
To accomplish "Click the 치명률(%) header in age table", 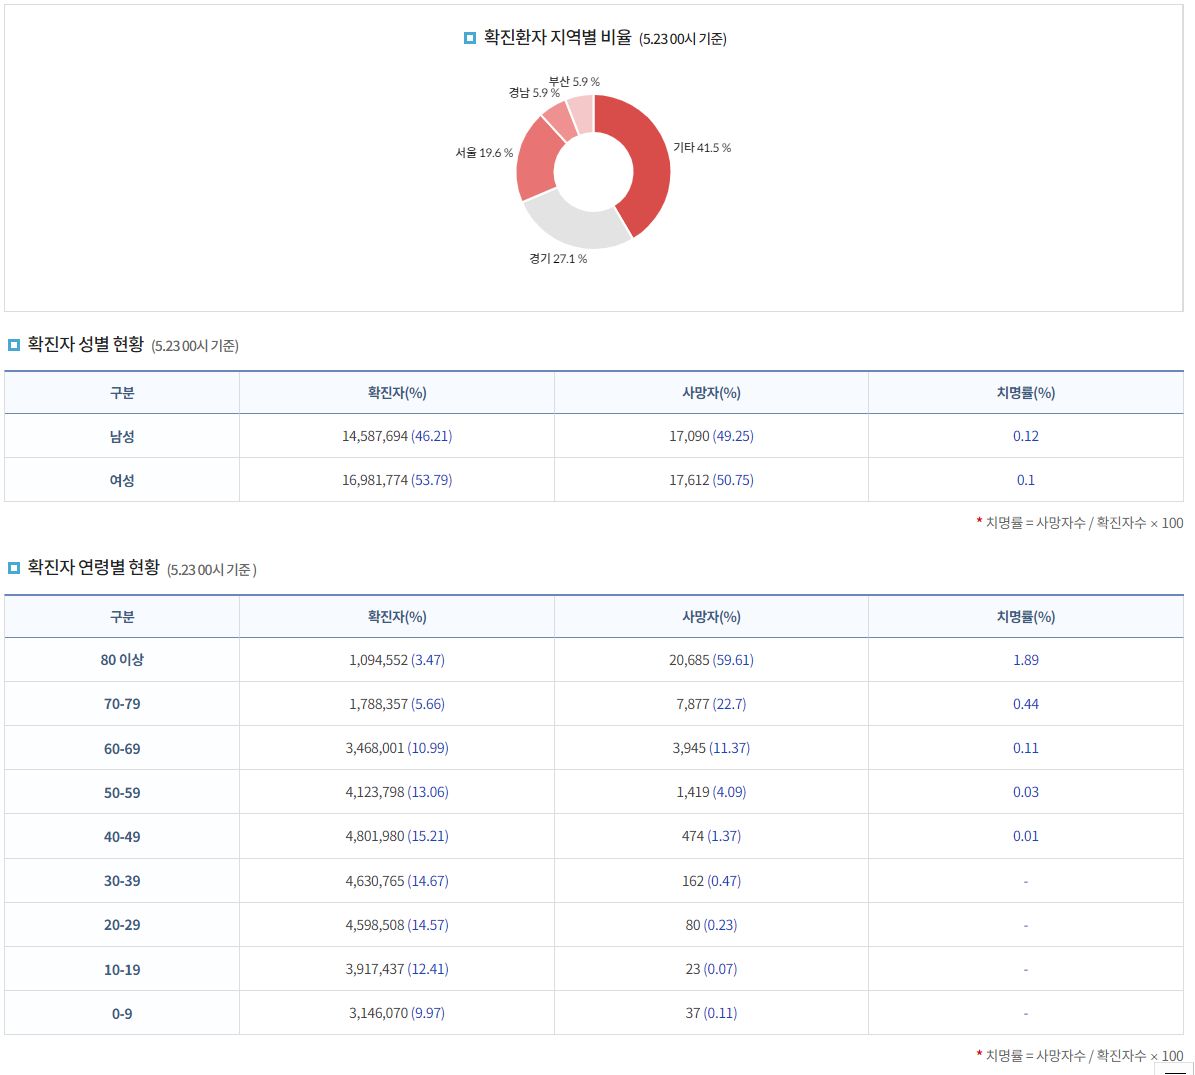I will tap(1026, 617).
